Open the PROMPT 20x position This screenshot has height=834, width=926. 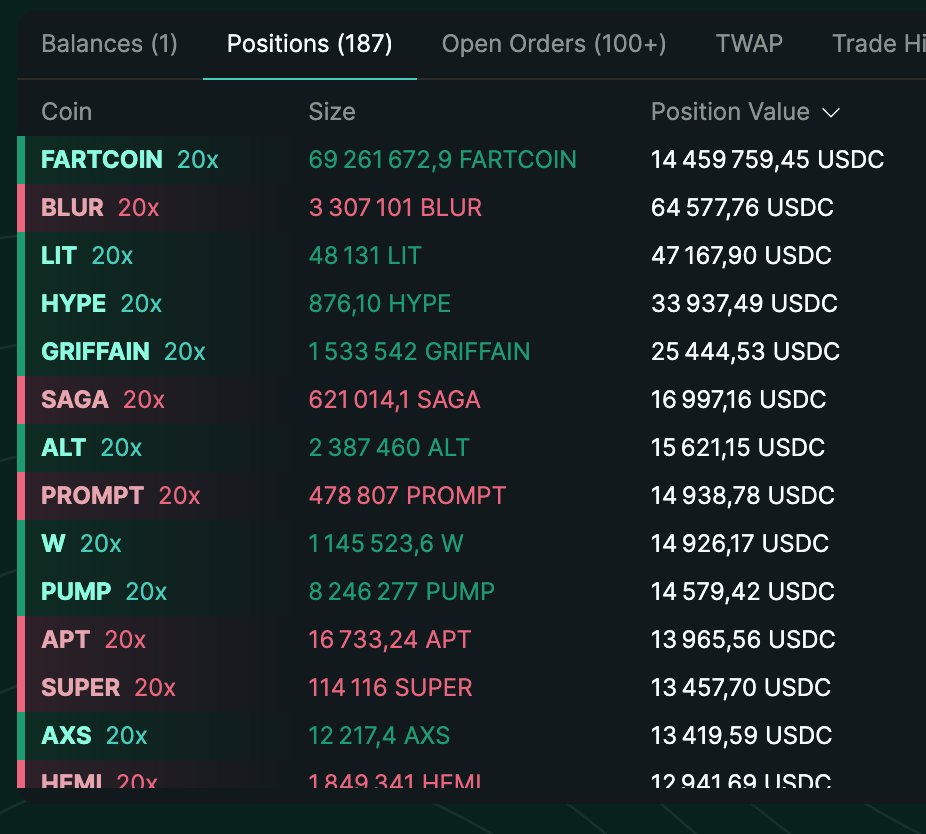[x=120, y=496]
